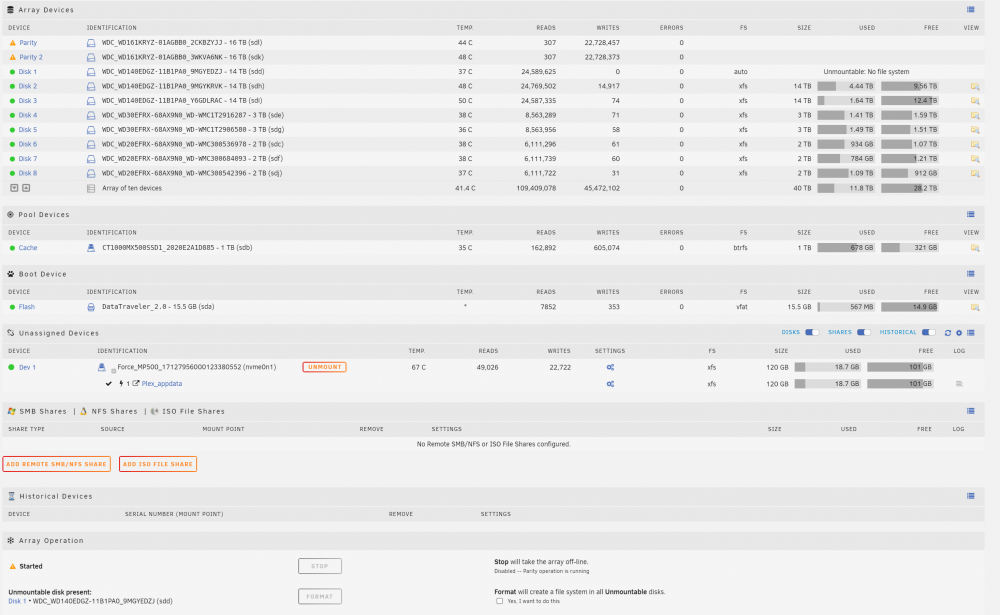
Task: Click the Stop array button
Action: 320,566
